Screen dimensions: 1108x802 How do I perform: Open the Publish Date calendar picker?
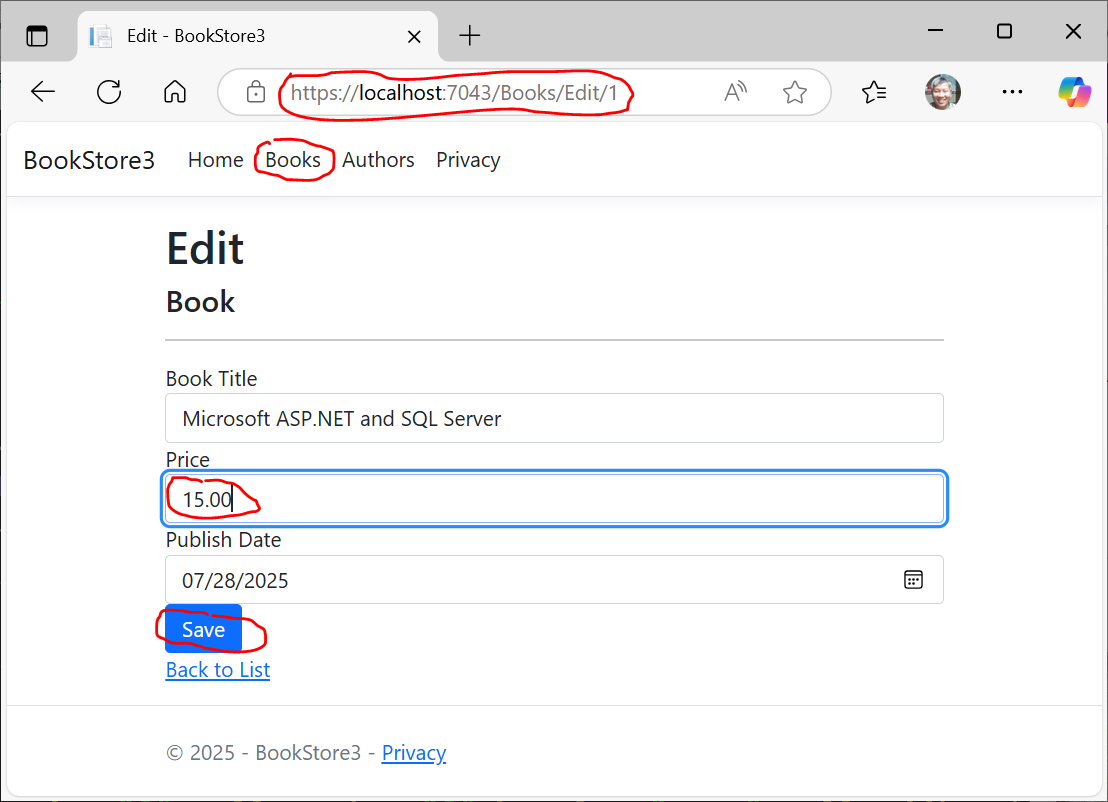click(x=913, y=579)
